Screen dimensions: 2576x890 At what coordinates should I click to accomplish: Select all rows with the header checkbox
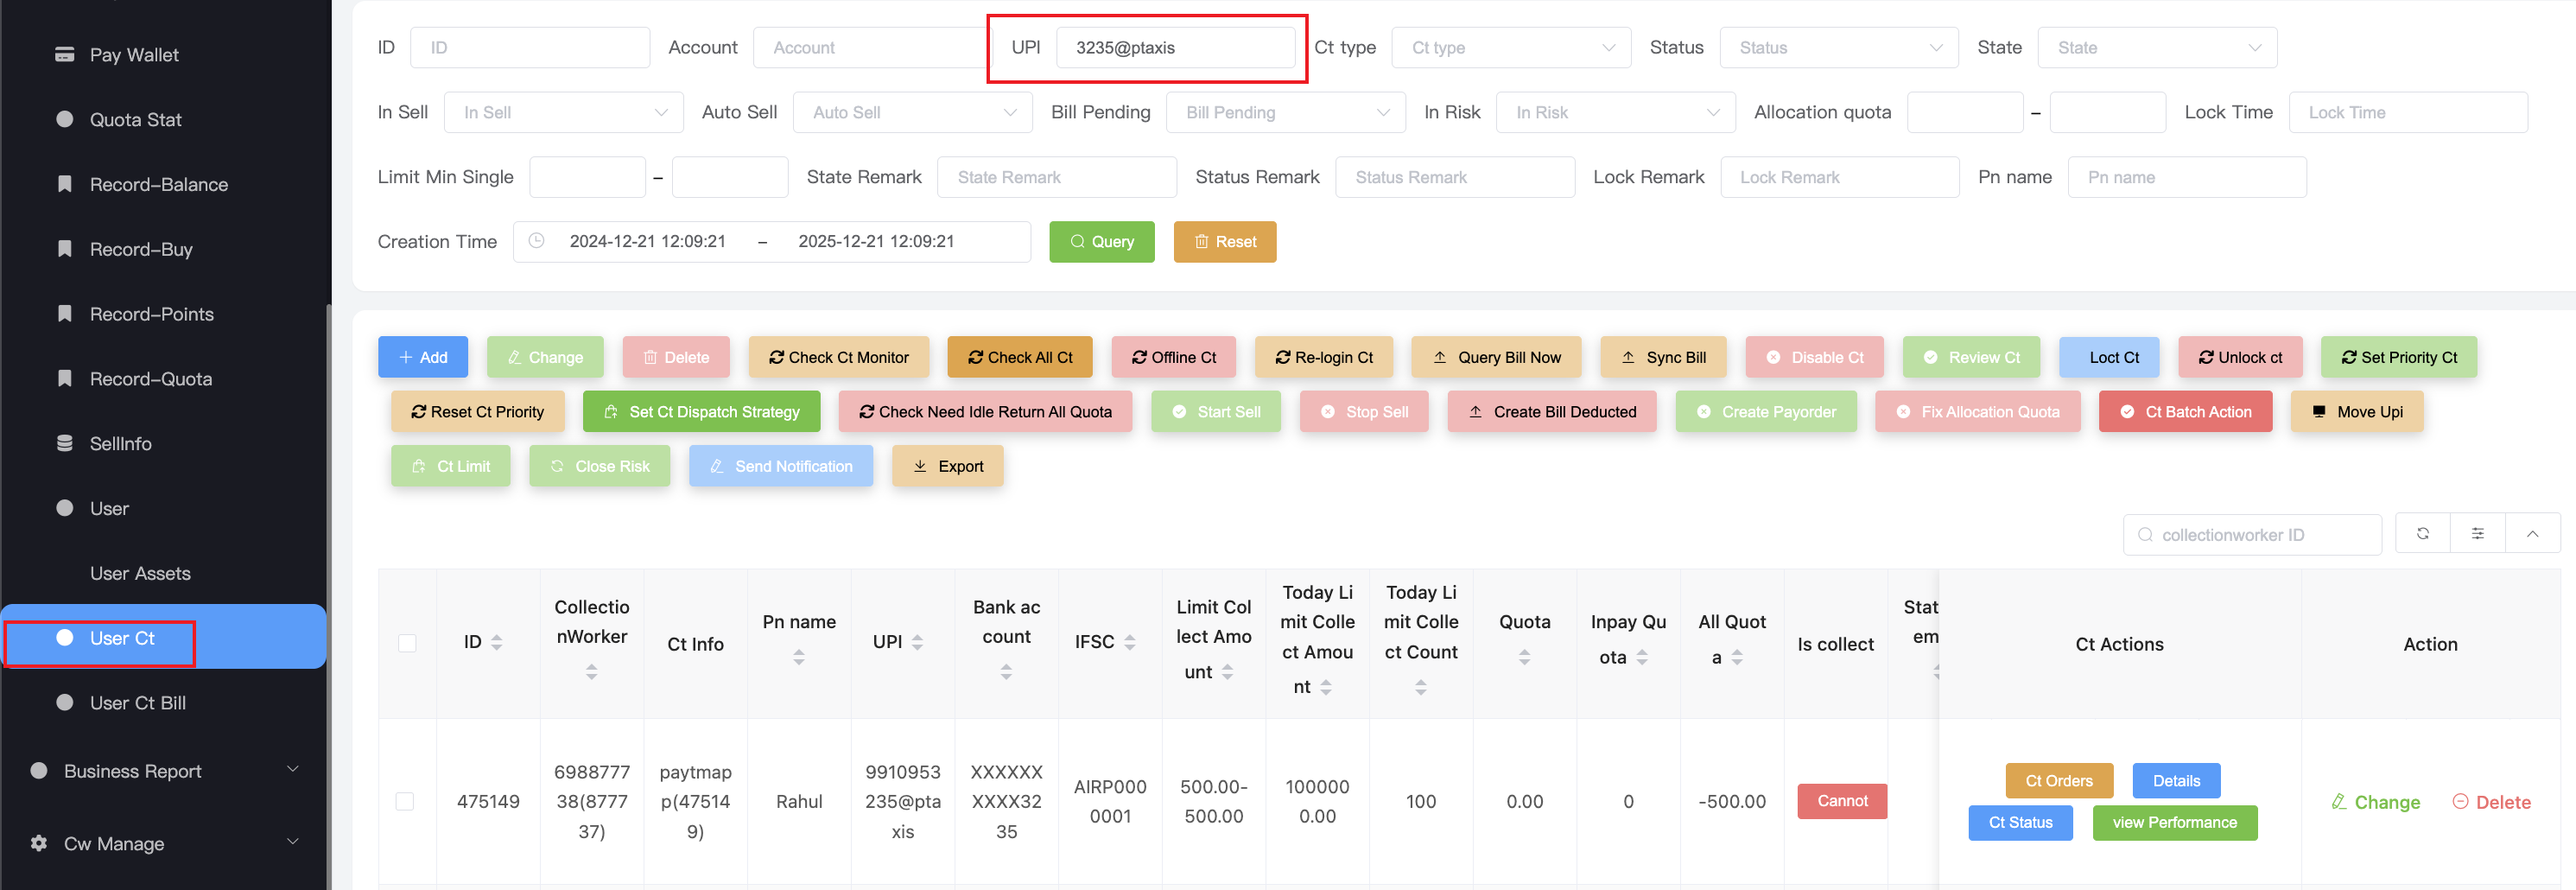pyautogui.click(x=407, y=643)
